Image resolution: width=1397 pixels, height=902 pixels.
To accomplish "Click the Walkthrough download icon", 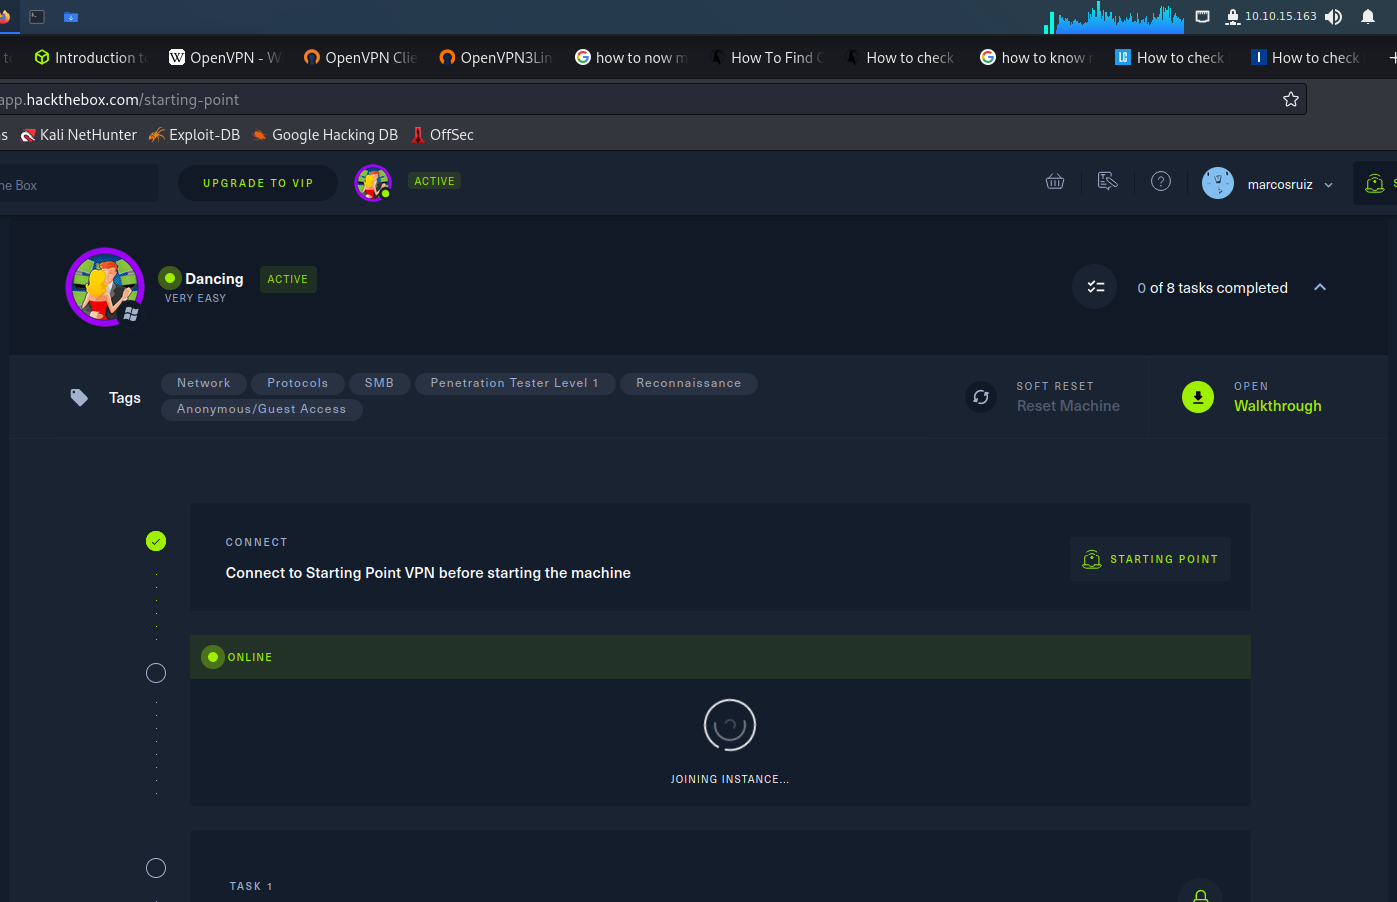I will 1197,397.
